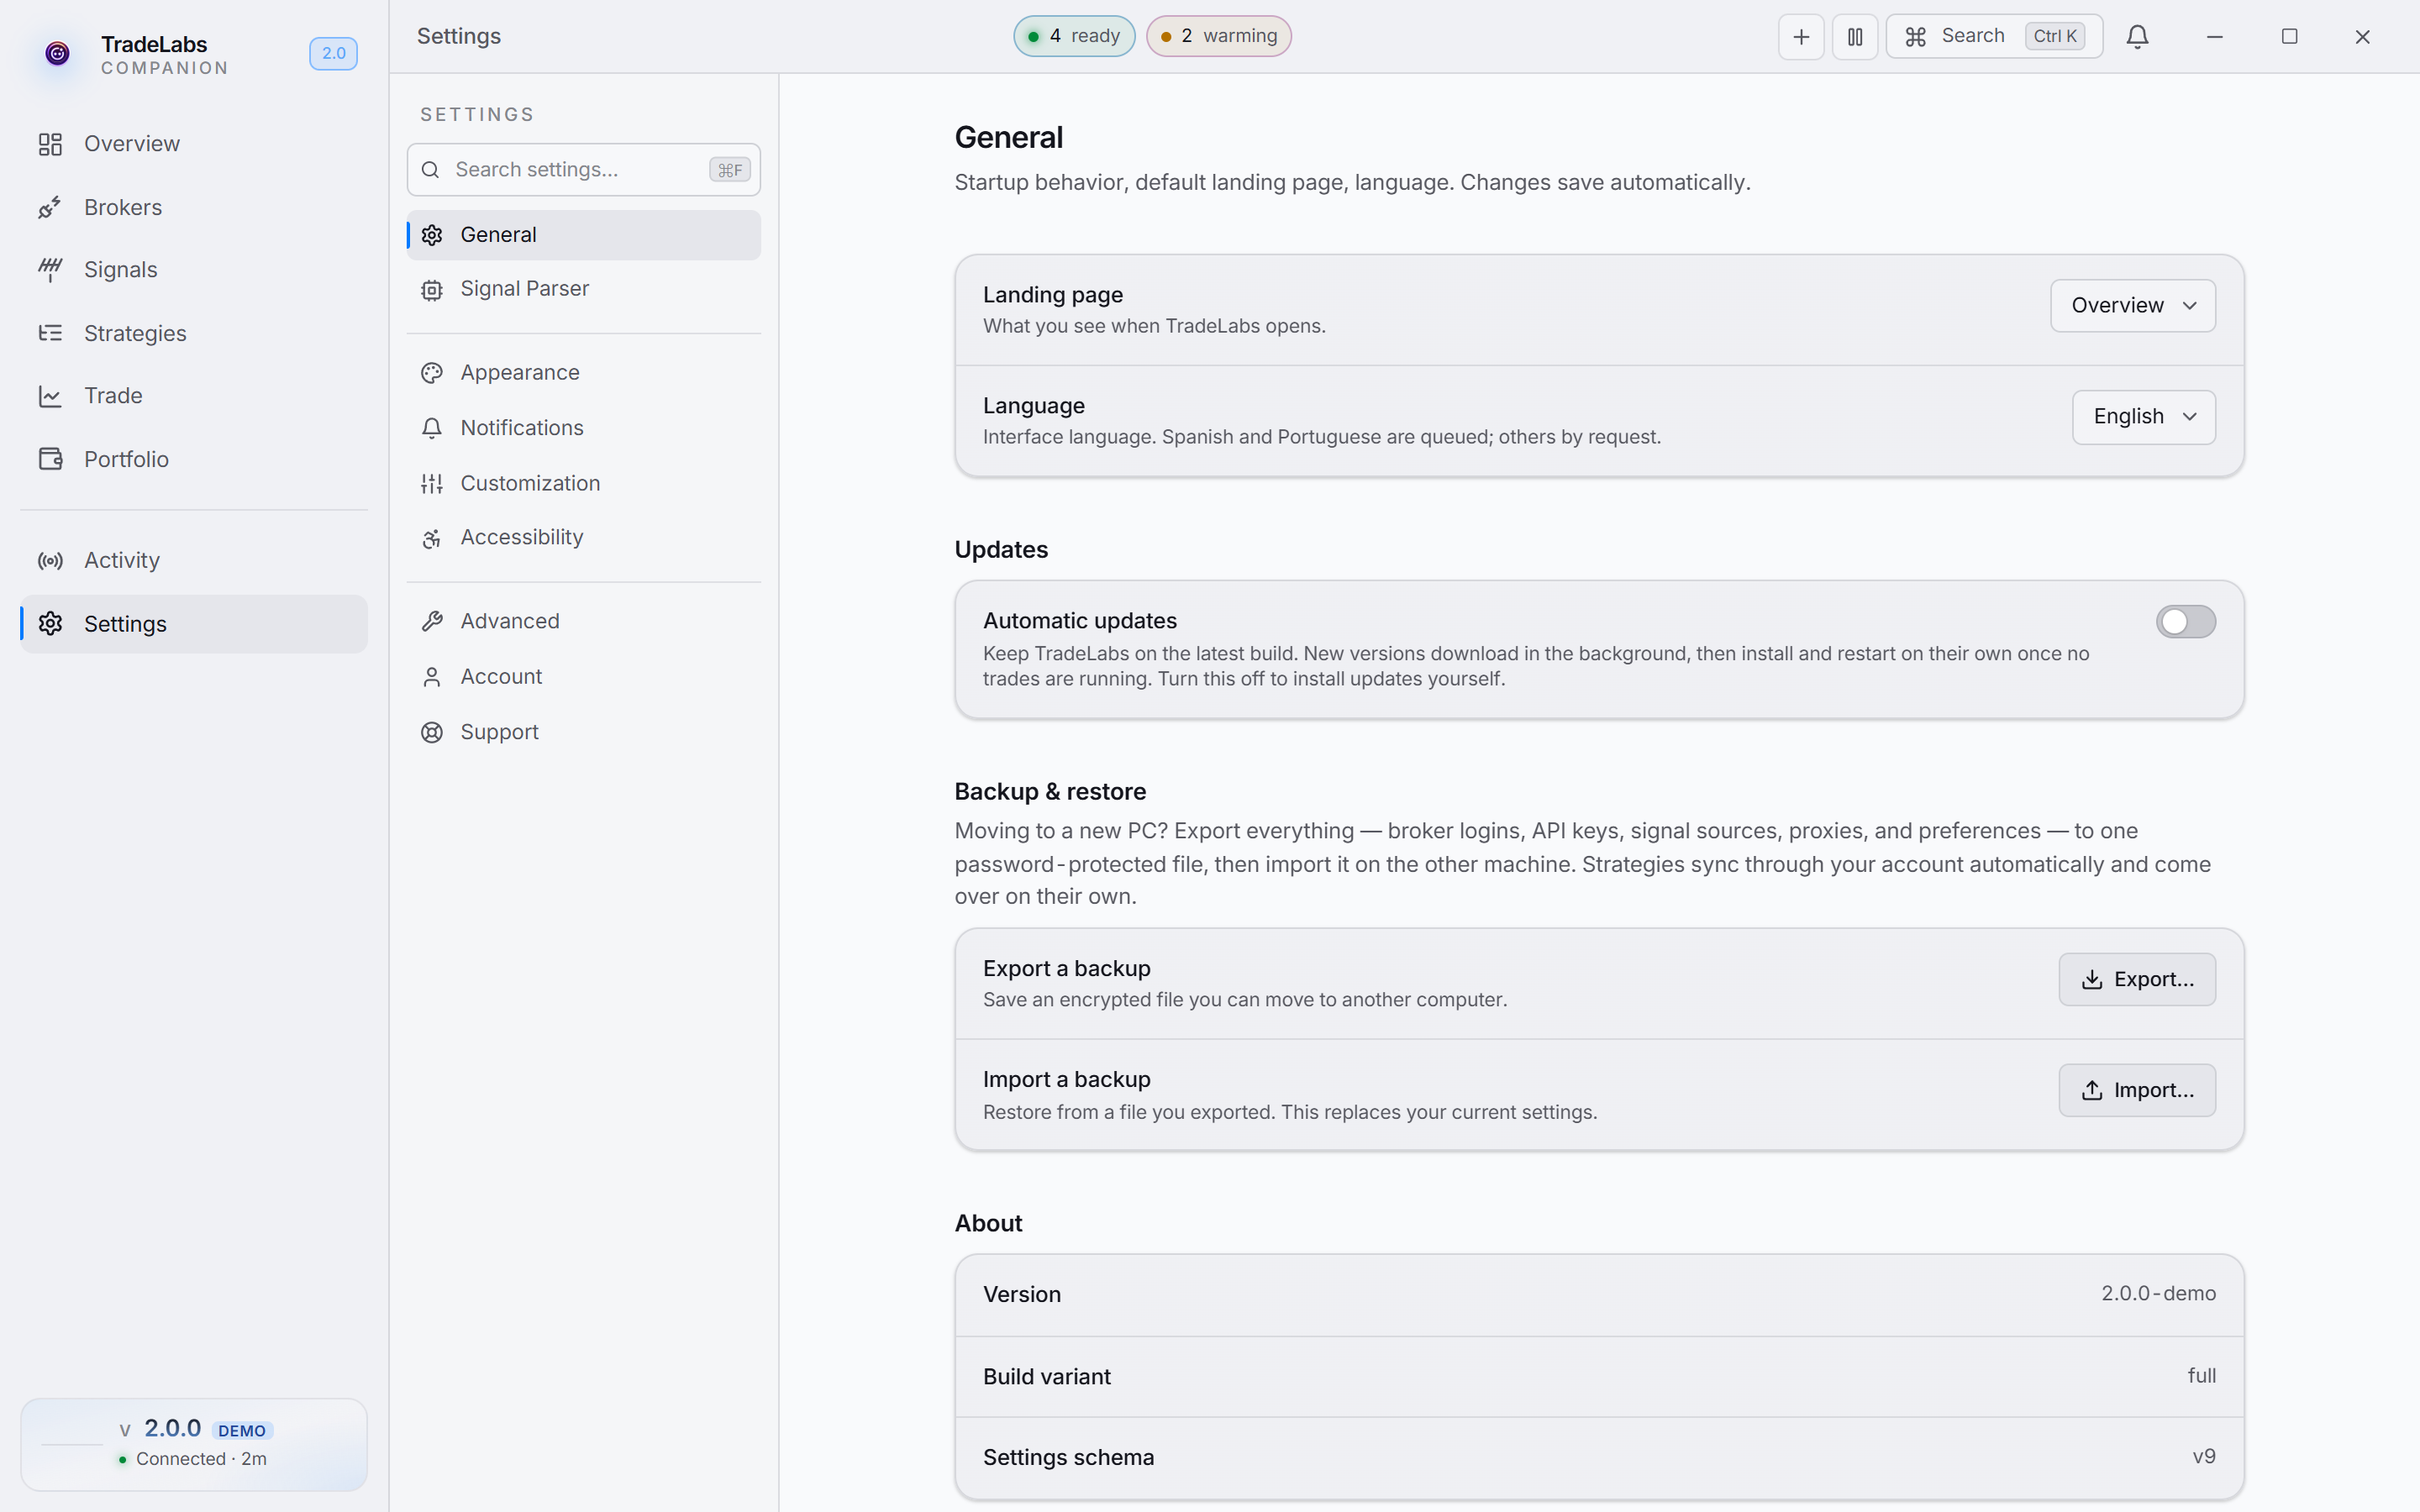
Task: Click the Signals icon in sidebar
Action: pyautogui.click(x=50, y=270)
